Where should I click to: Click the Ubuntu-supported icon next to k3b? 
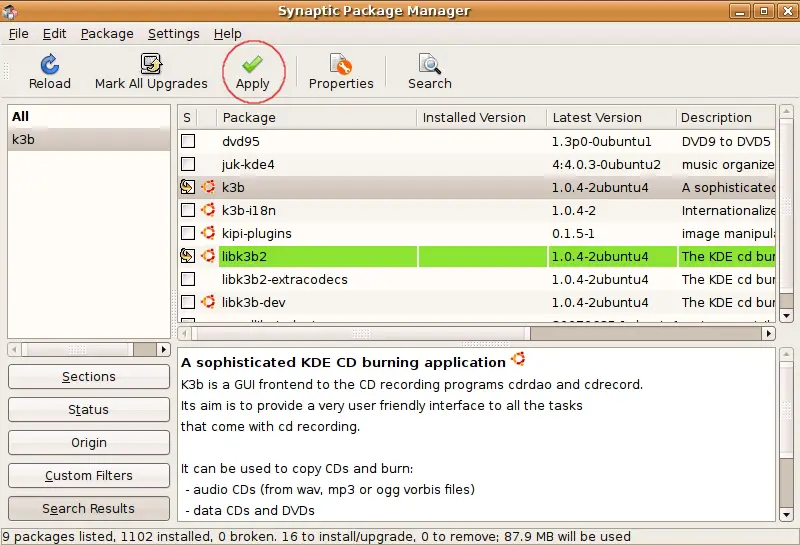point(208,187)
